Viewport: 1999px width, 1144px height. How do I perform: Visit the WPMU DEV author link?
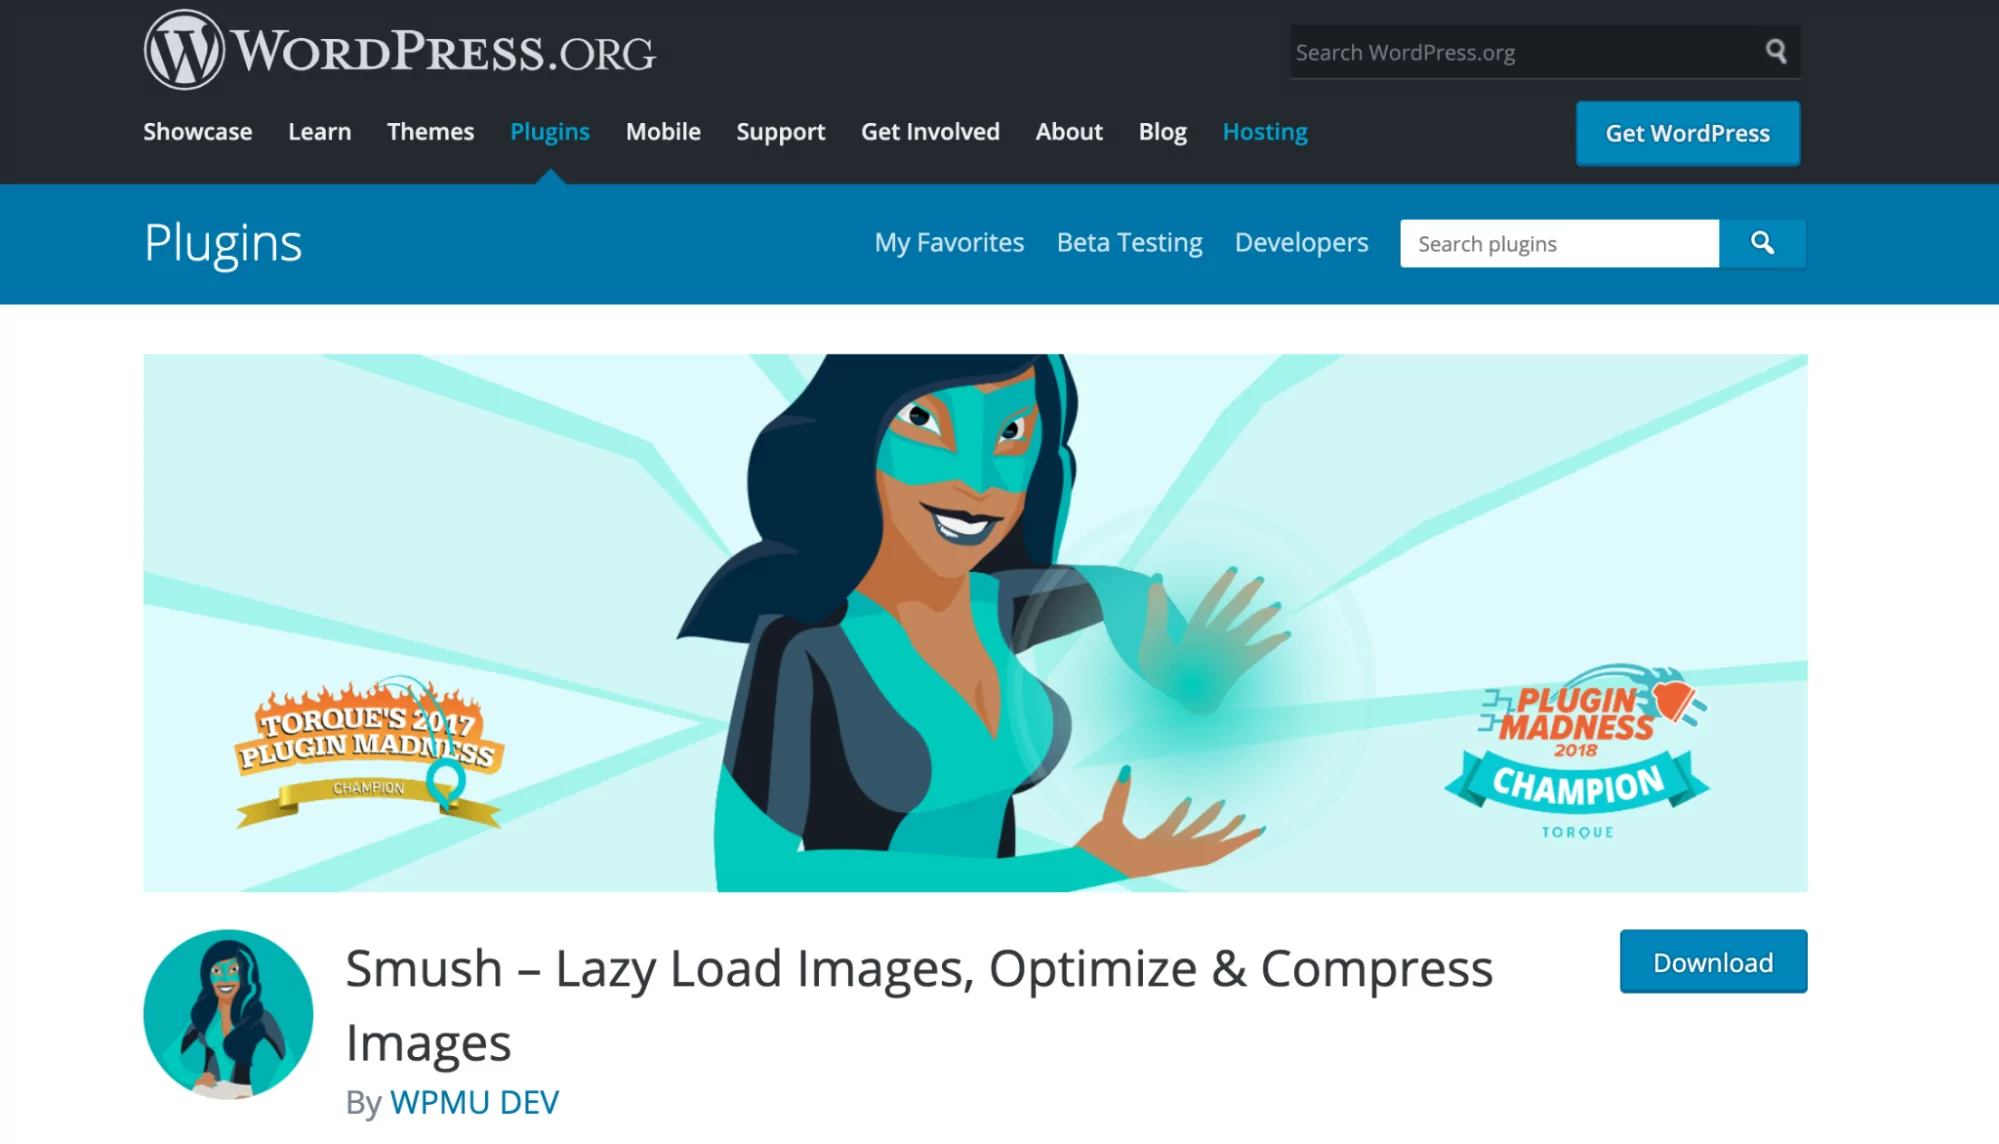click(474, 1102)
